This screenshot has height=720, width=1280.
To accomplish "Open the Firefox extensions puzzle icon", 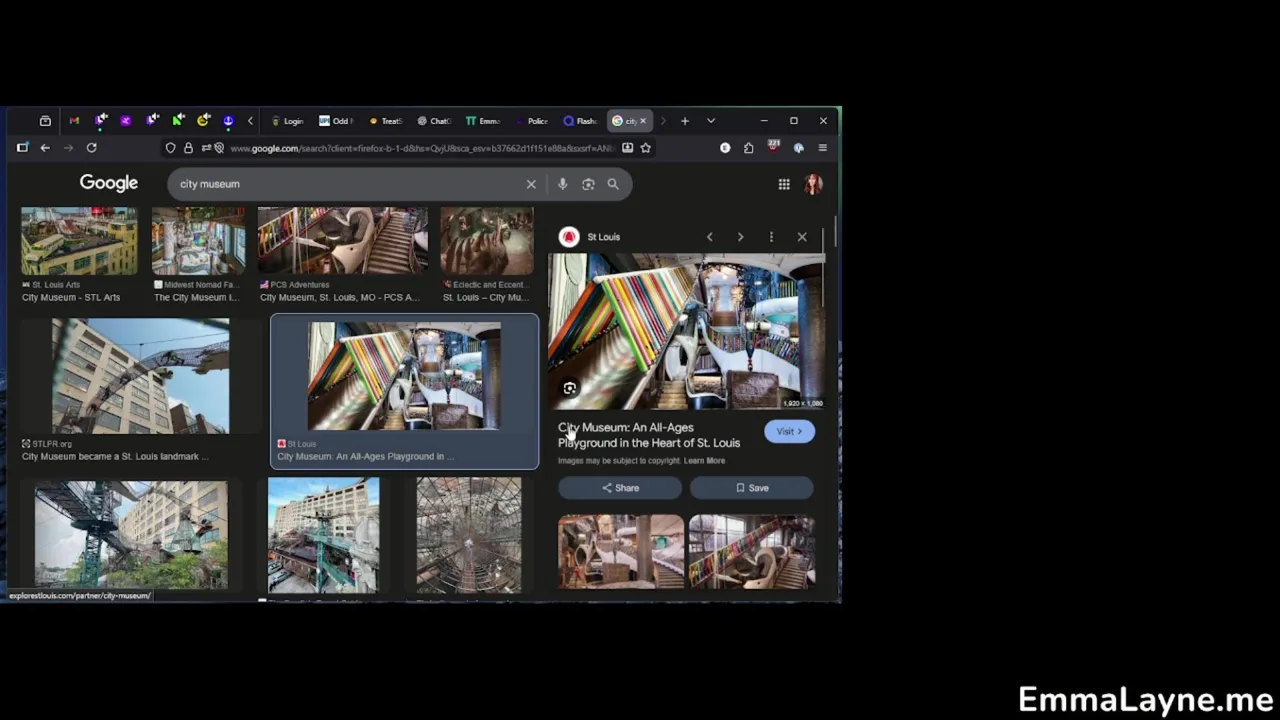I will click(x=748, y=148).
